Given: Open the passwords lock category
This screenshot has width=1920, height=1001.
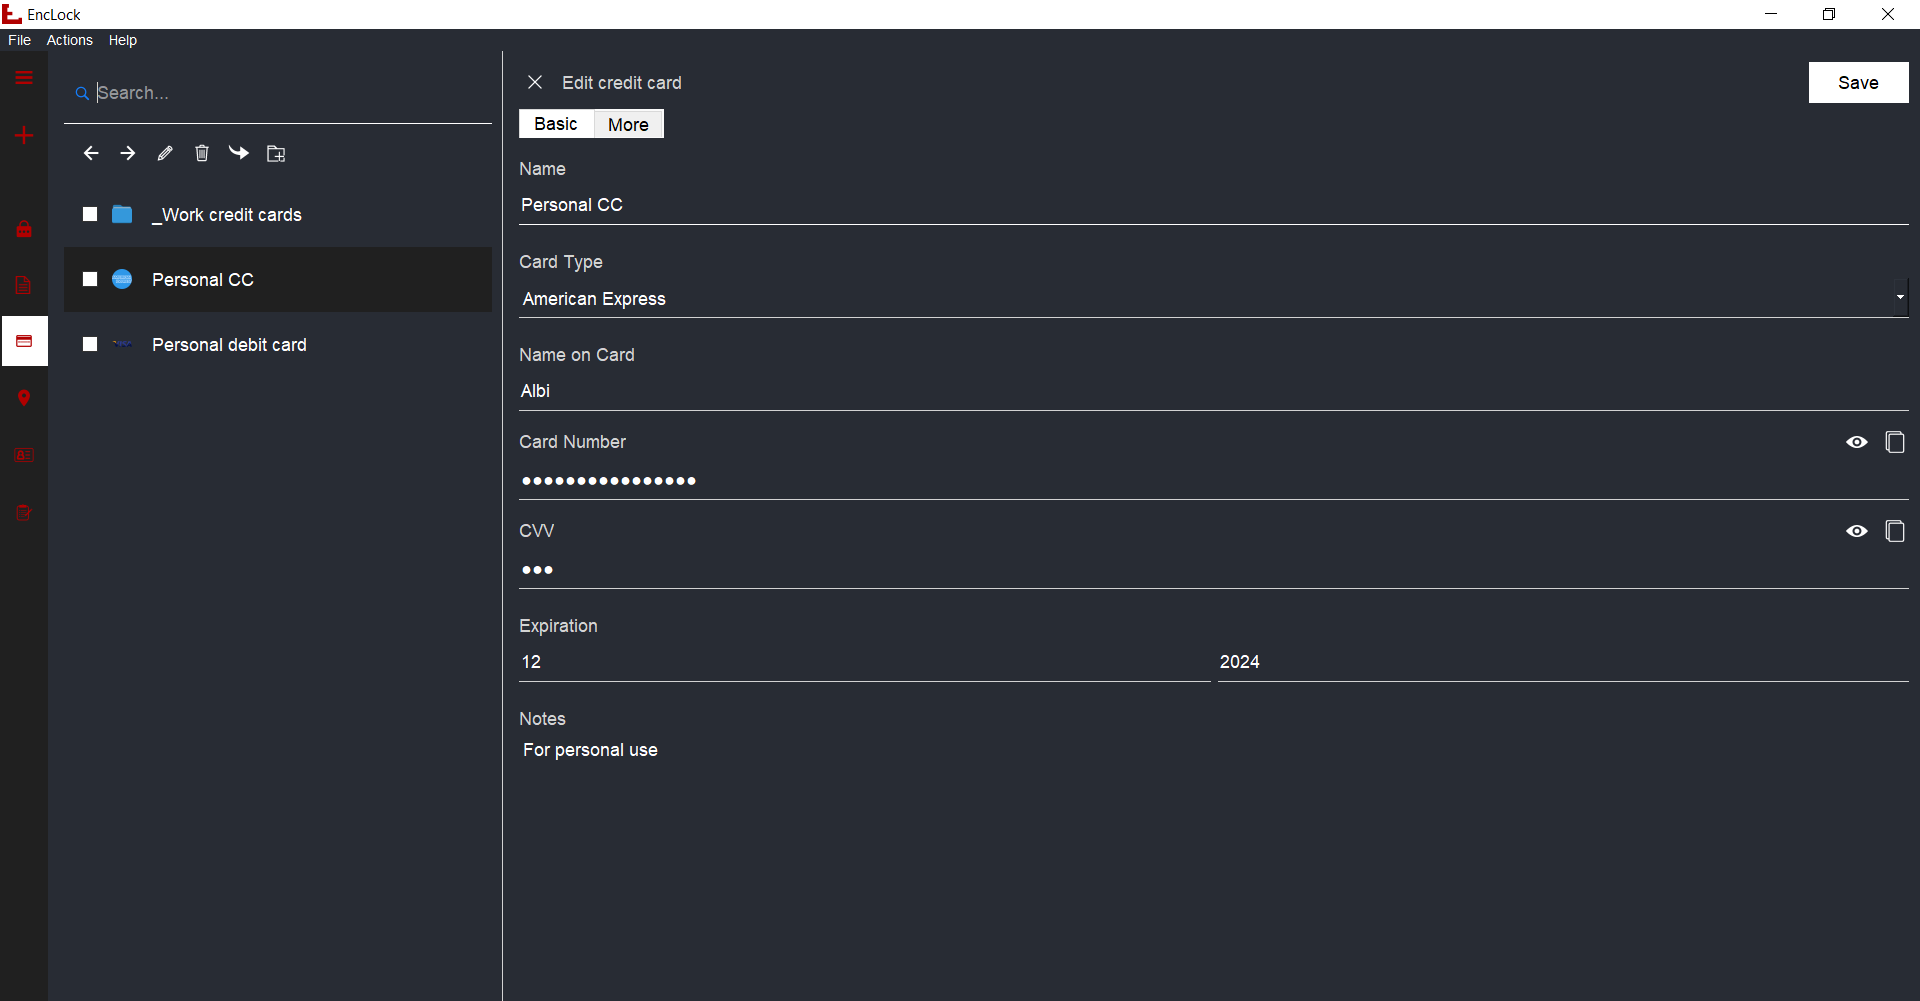Looking at the screenshot, I should coord(24,229).
